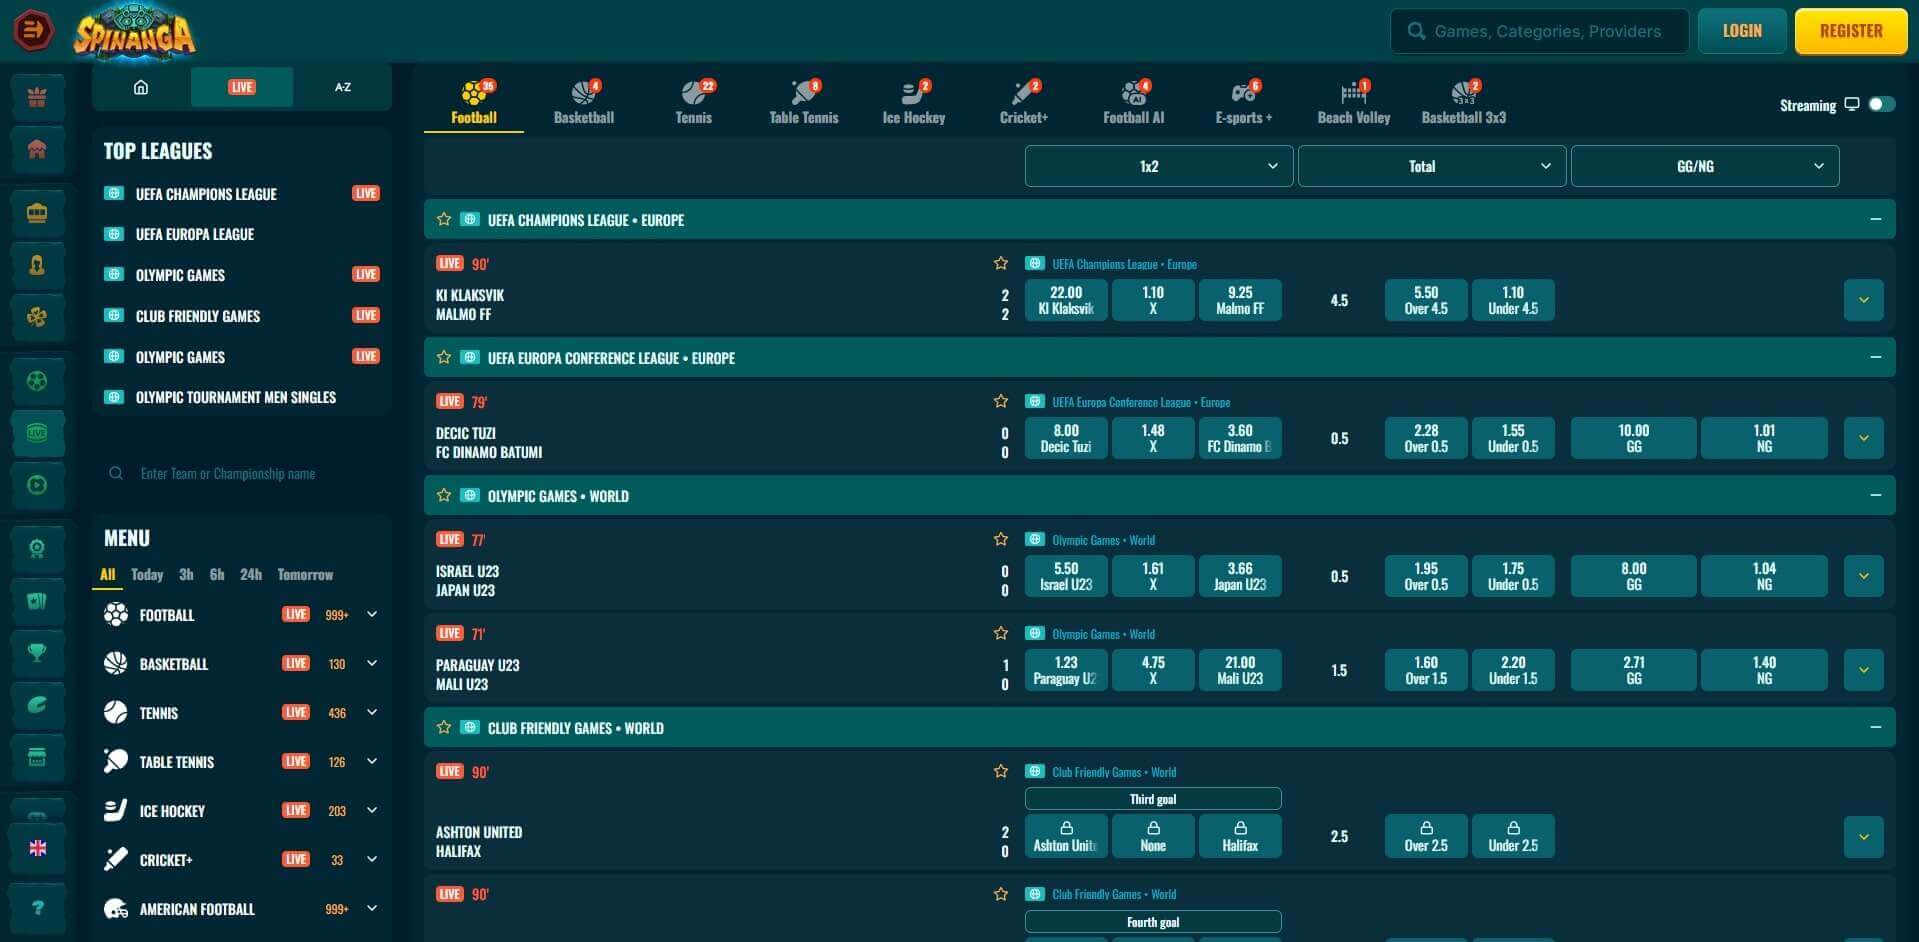Click the Ice Hockey stick icon in Menu

(x=116, y=810)
